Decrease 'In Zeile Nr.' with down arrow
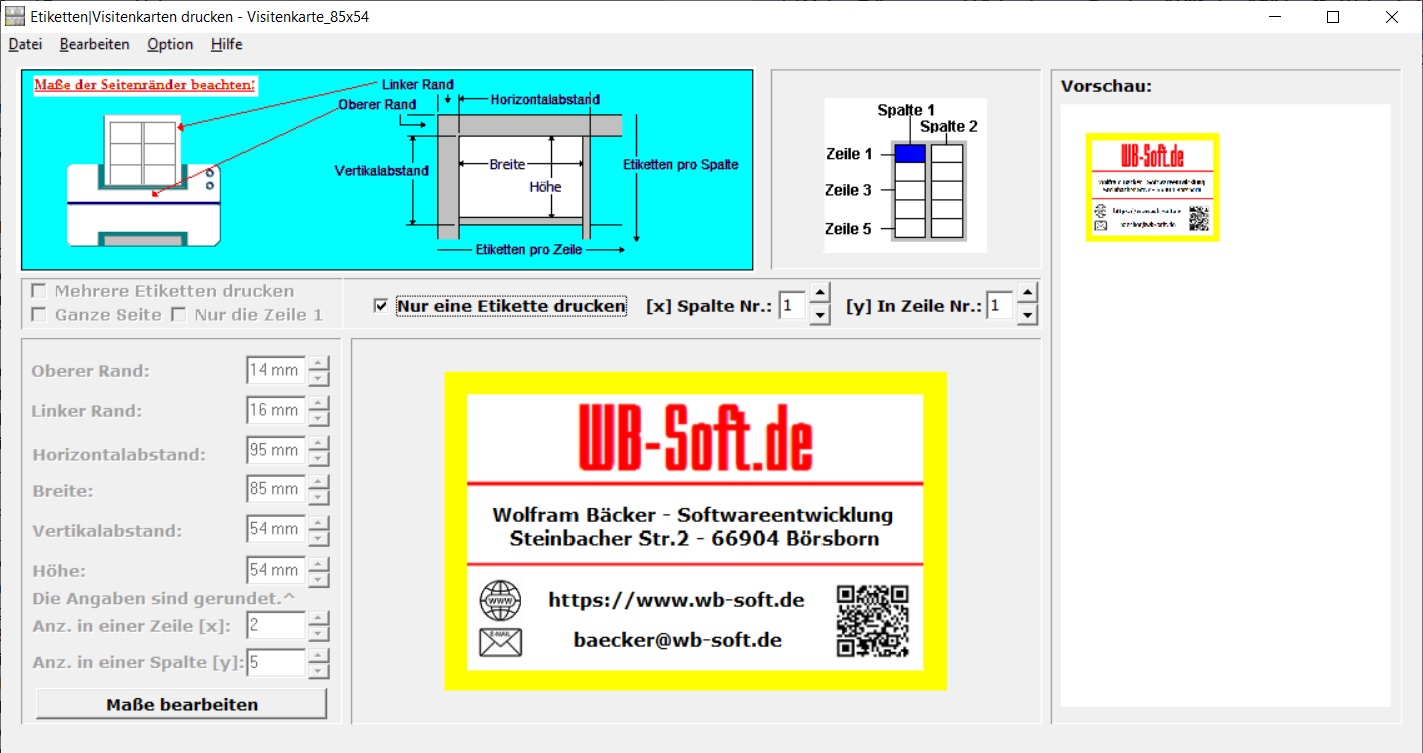Viewport: 1423px width, 753px height. 1027,315
